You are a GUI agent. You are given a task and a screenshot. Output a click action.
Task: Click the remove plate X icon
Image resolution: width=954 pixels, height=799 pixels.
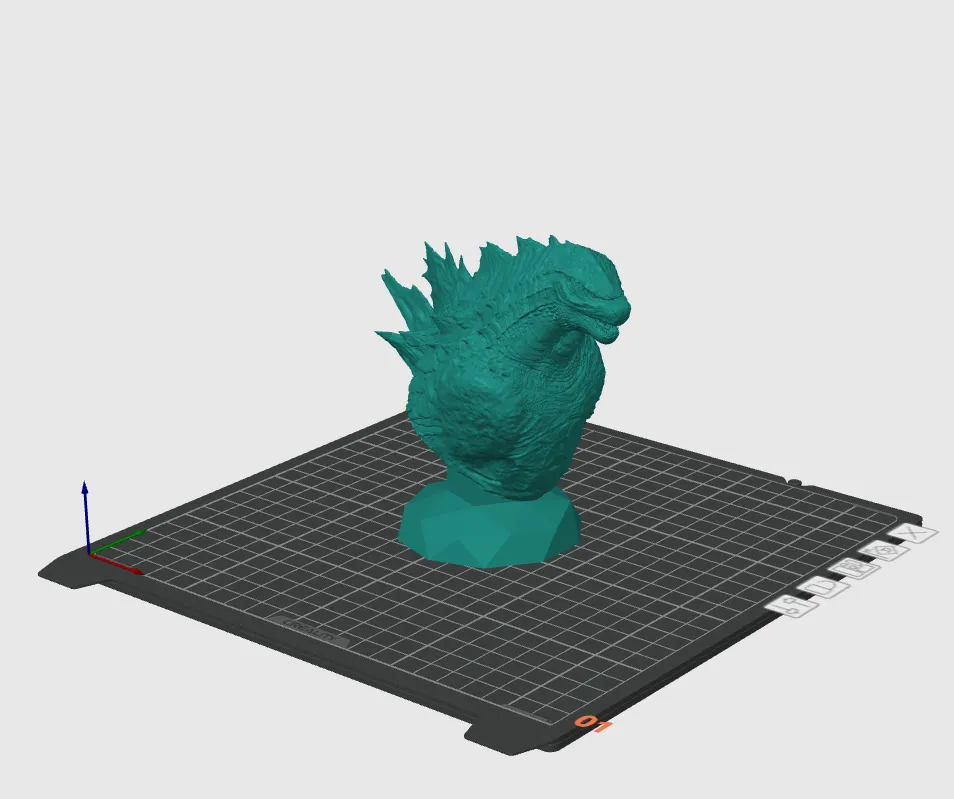pos(913,534)
